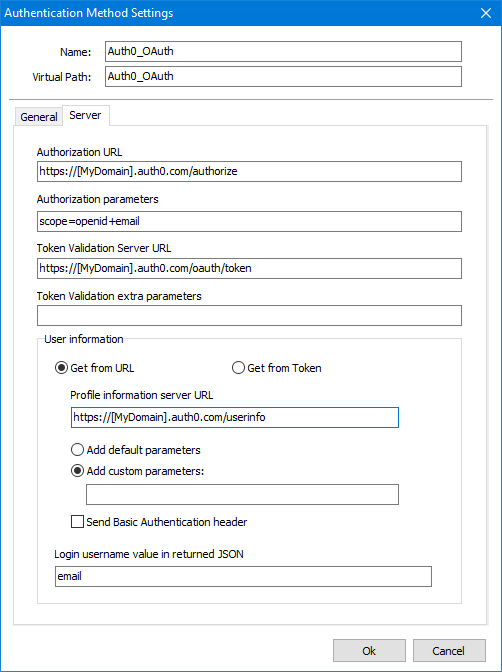
Task: Select the Server tab
Action: [x=85, y=115]
